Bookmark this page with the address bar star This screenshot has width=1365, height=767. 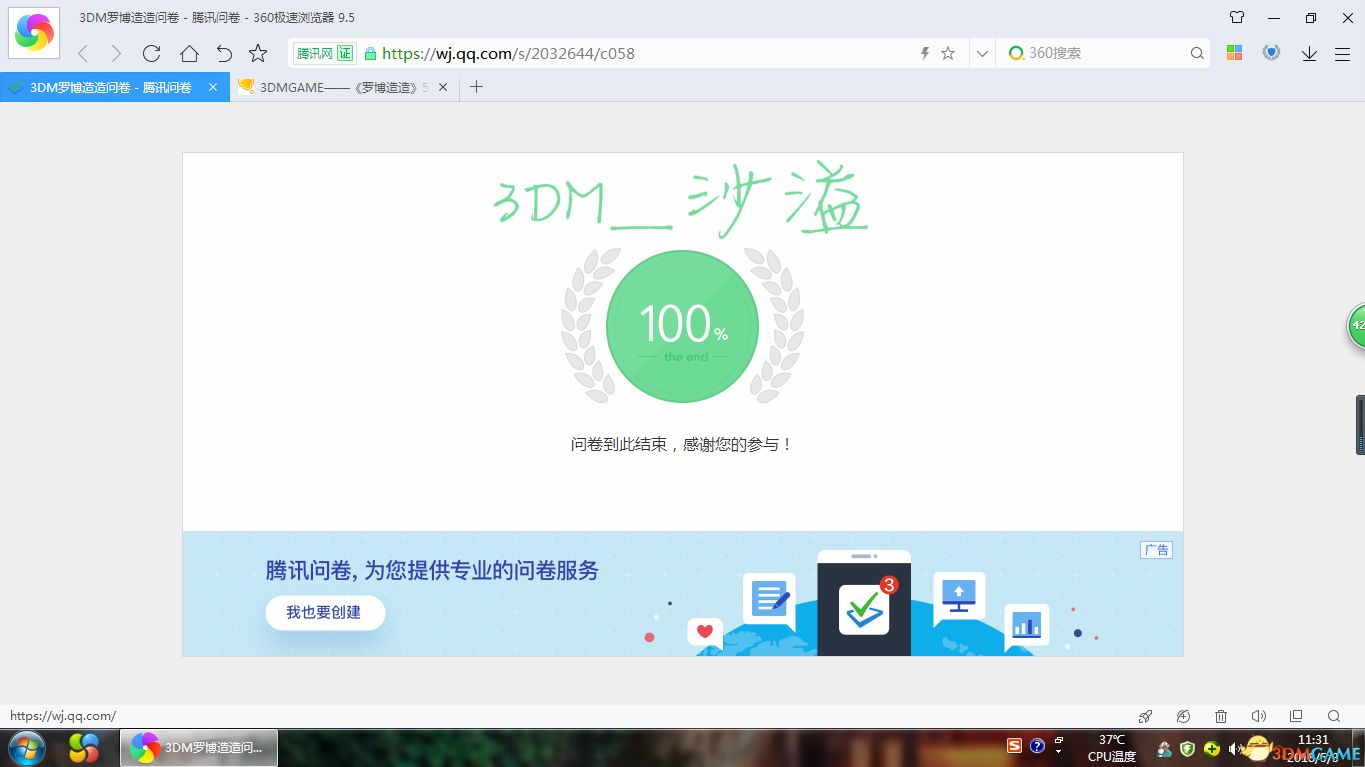[948, 54]
